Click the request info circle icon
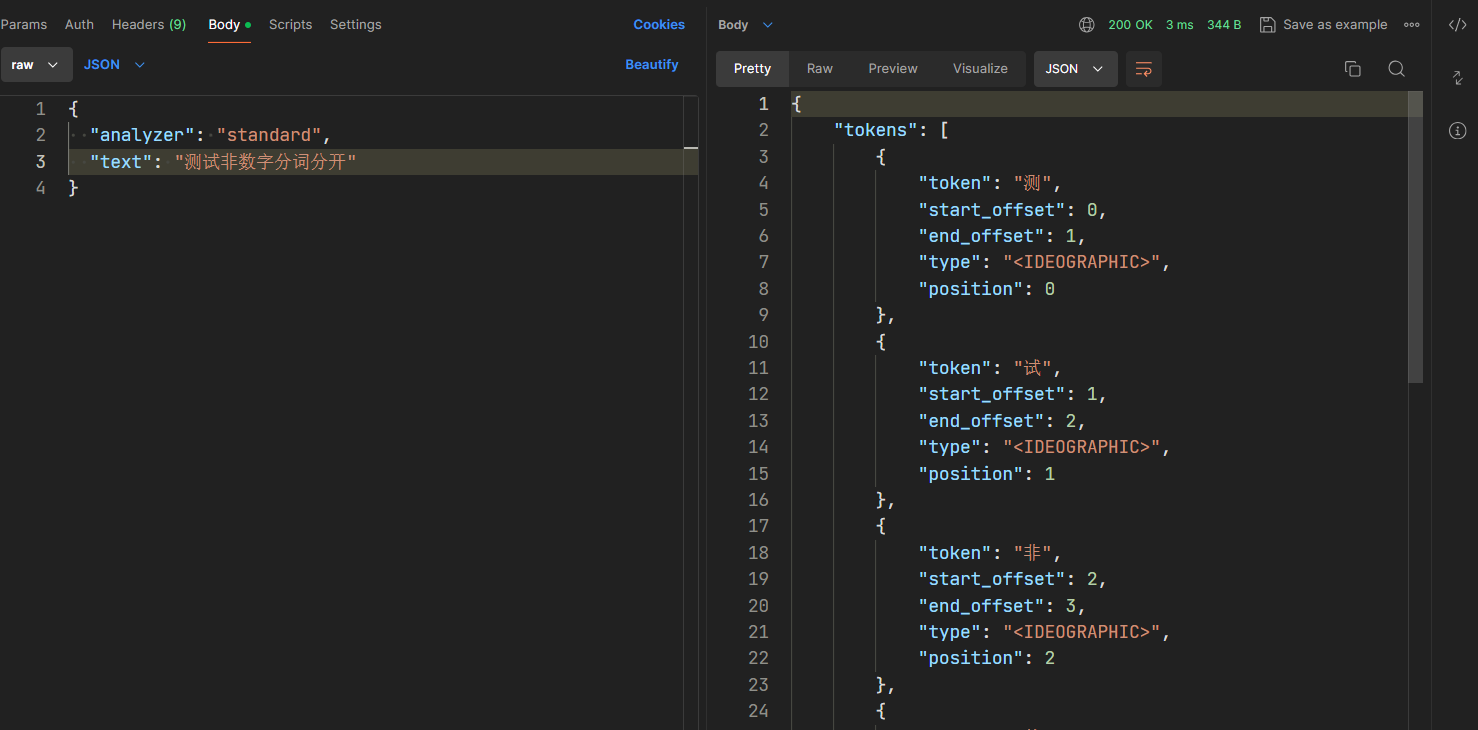 [1457, 130]
